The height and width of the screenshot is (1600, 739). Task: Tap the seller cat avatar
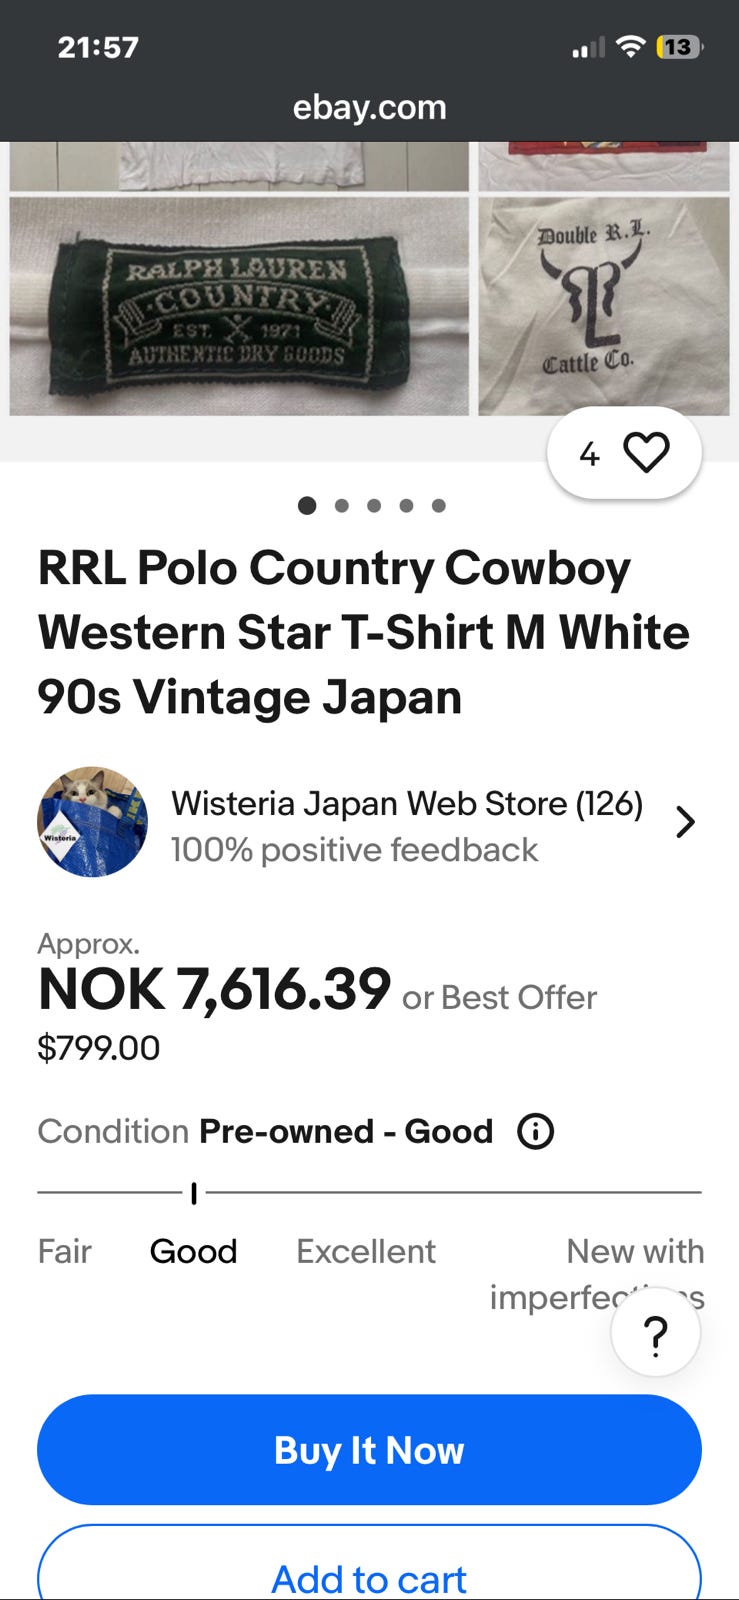click(x=92, y=822)
